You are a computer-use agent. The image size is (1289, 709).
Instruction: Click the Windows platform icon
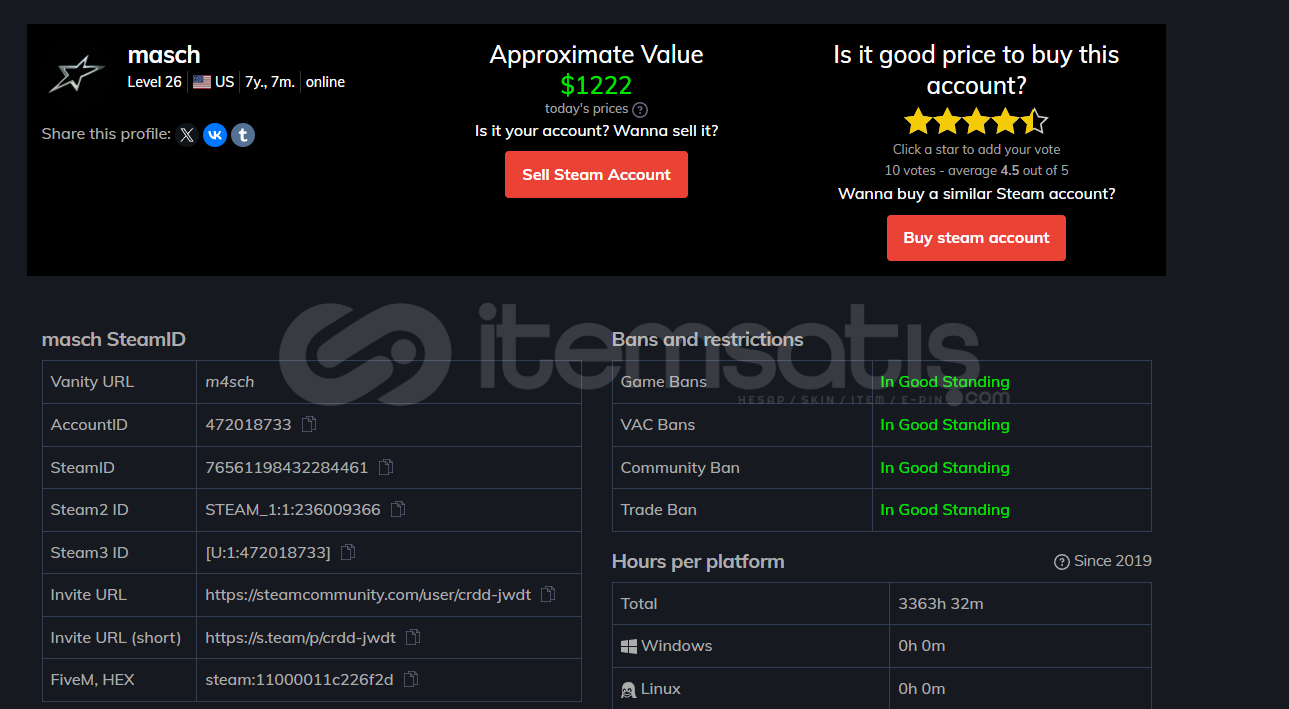629,646
